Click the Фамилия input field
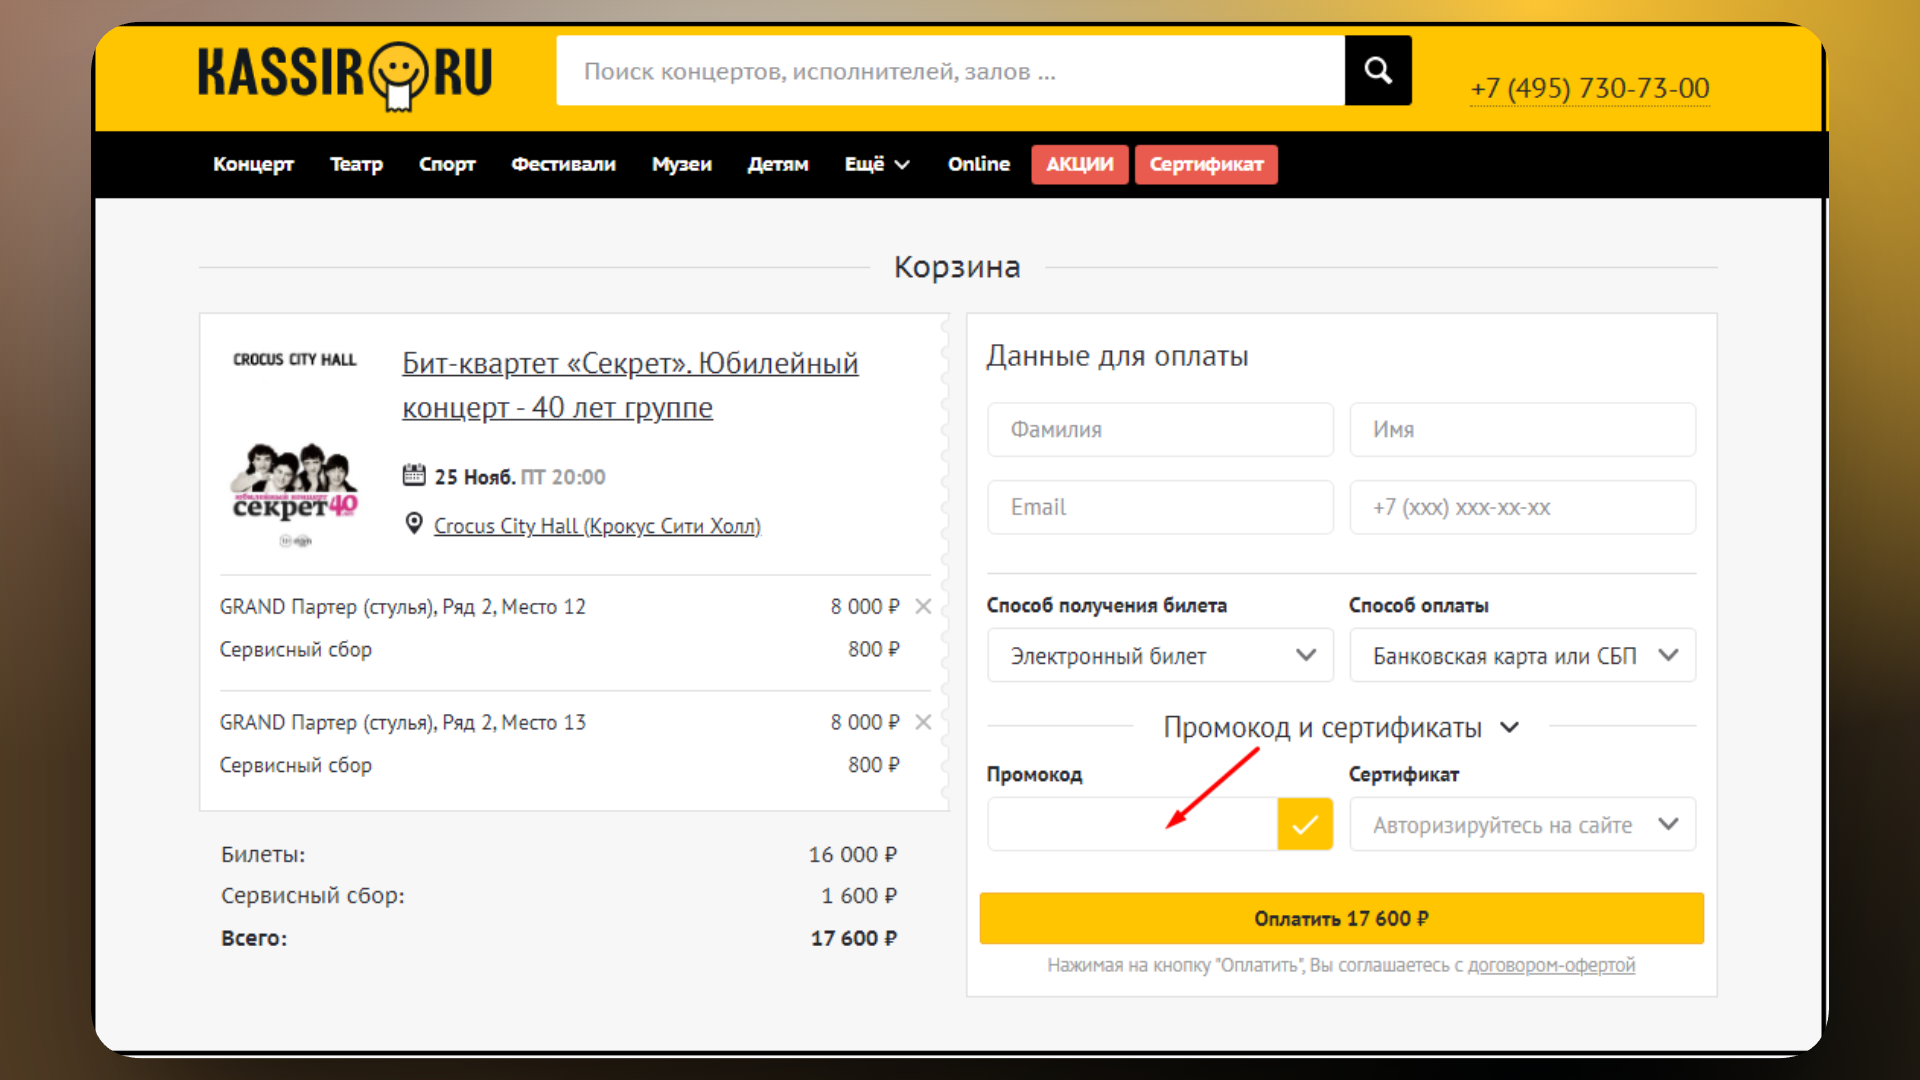This screenshot has width=1920, height=1080. click(x=1159, y=429)
